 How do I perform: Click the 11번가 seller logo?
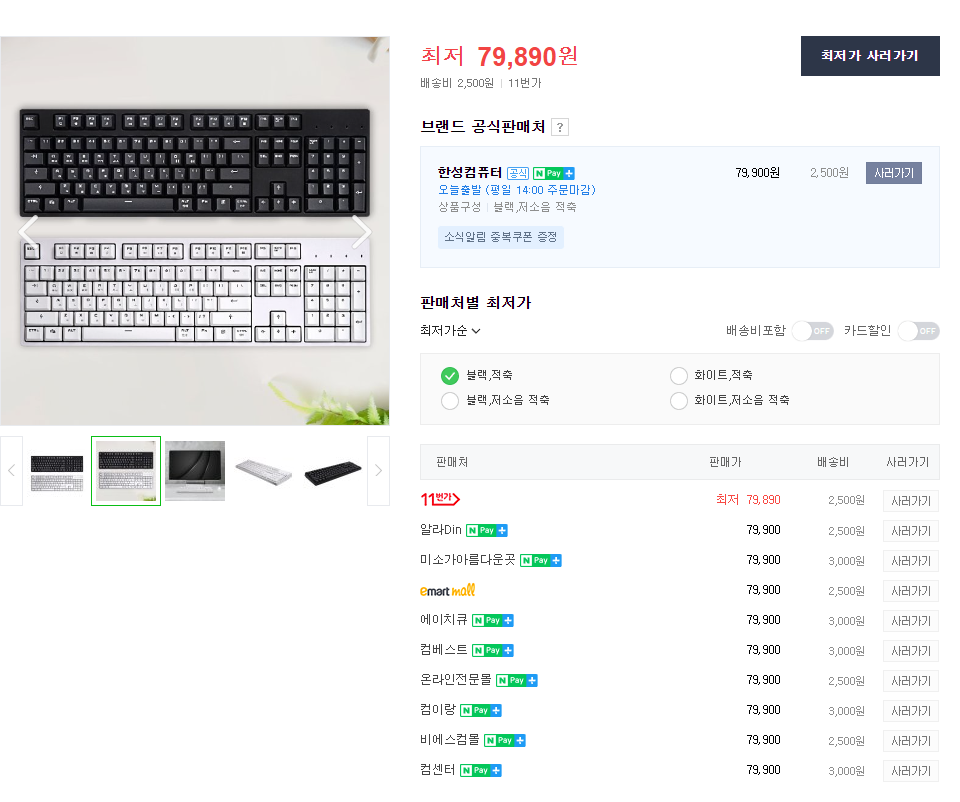tap(440, 500)
